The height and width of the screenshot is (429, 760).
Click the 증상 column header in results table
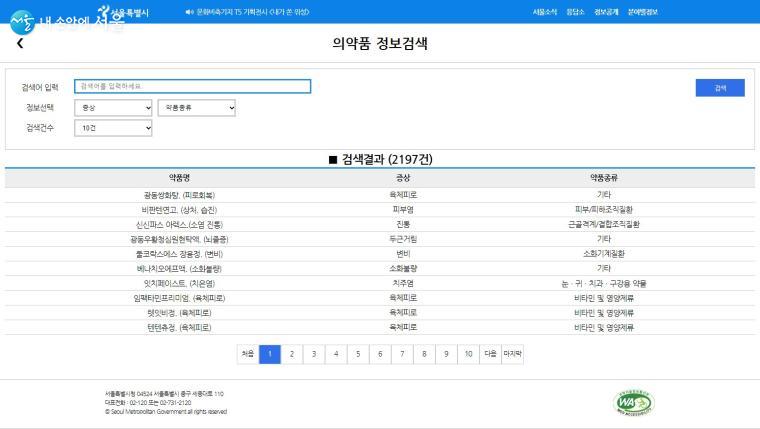tap(403, 178)
